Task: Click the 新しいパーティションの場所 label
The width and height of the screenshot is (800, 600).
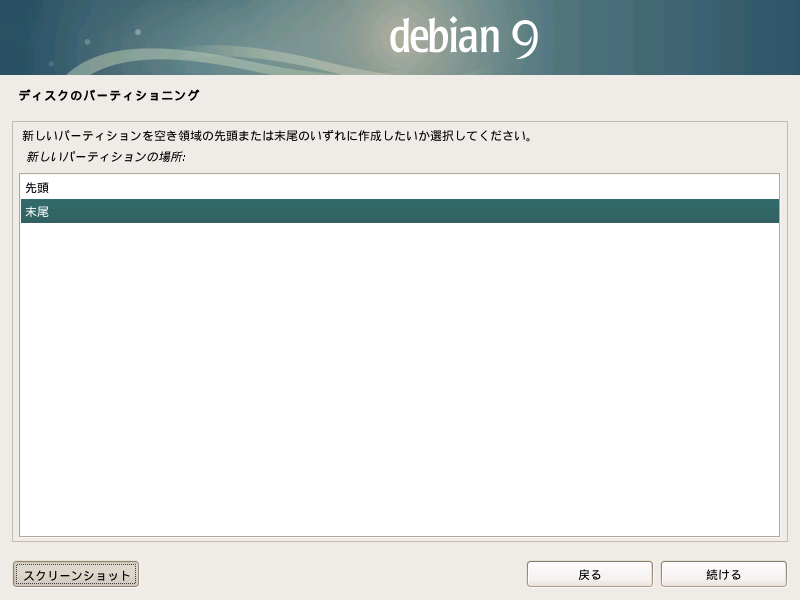Action: (106, 157)
